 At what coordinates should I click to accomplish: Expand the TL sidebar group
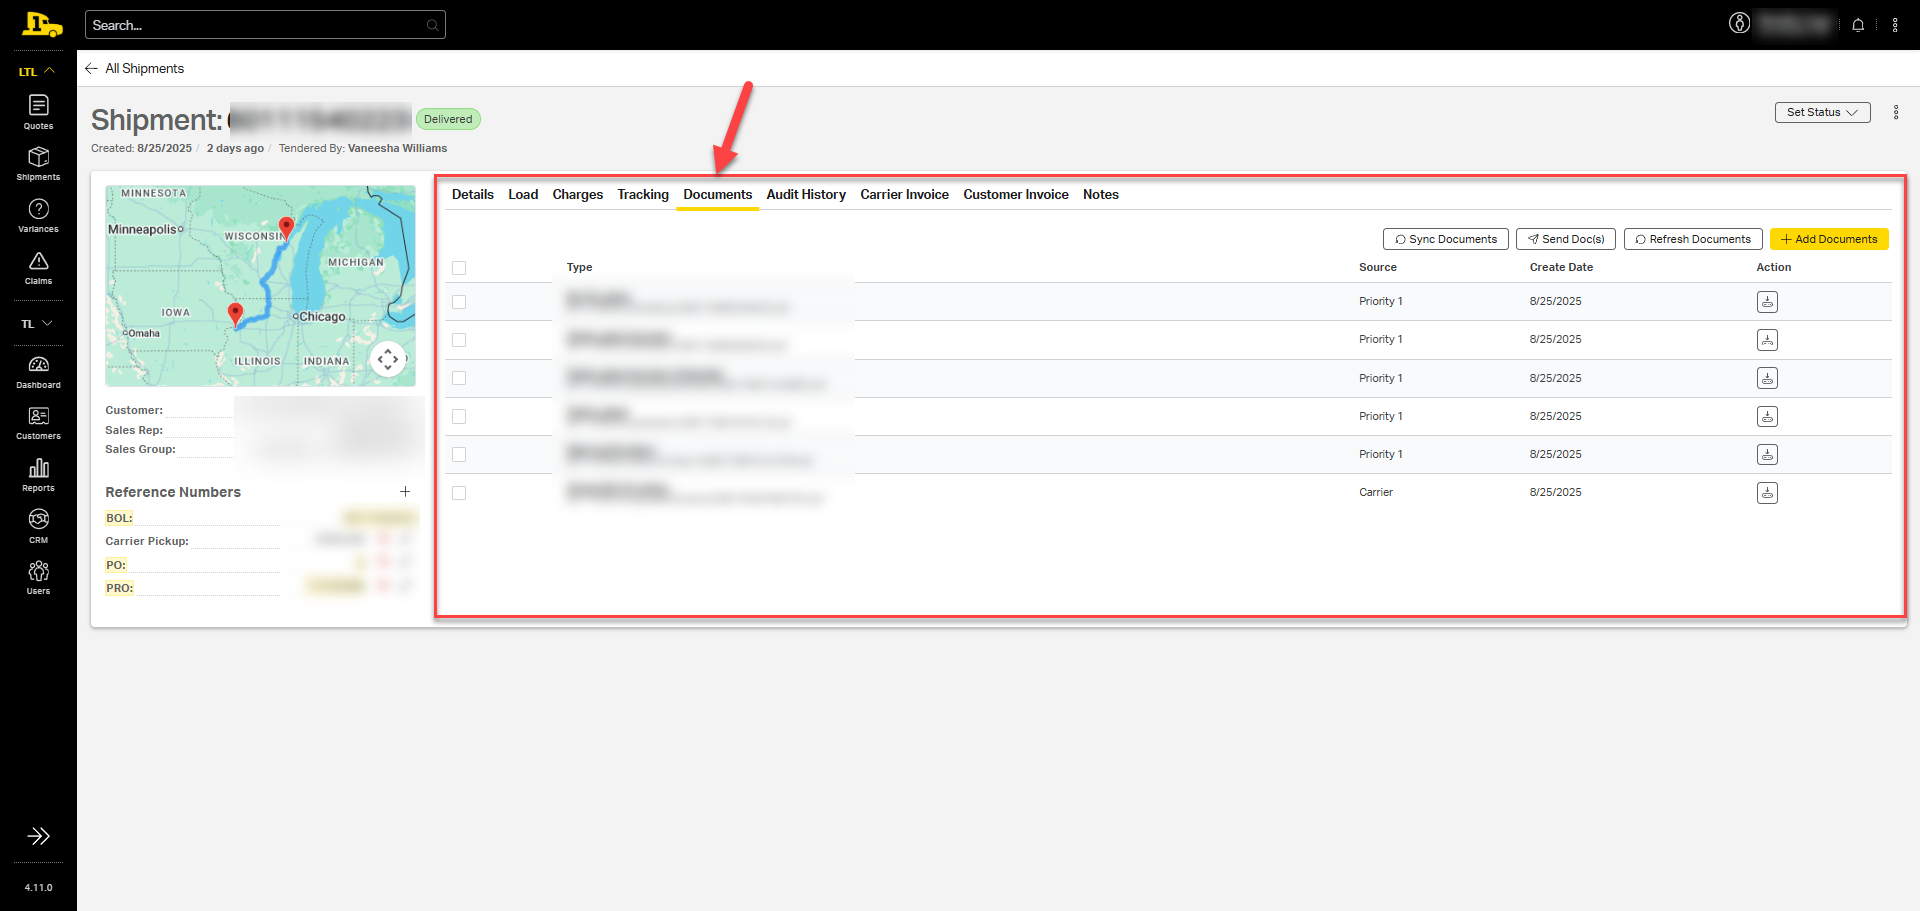(x=37, y=324)
